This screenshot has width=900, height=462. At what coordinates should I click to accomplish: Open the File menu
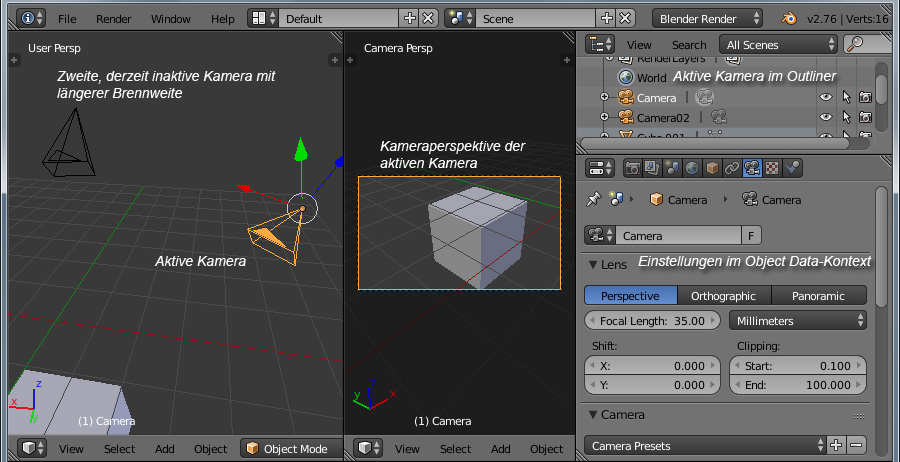[67, 18]
